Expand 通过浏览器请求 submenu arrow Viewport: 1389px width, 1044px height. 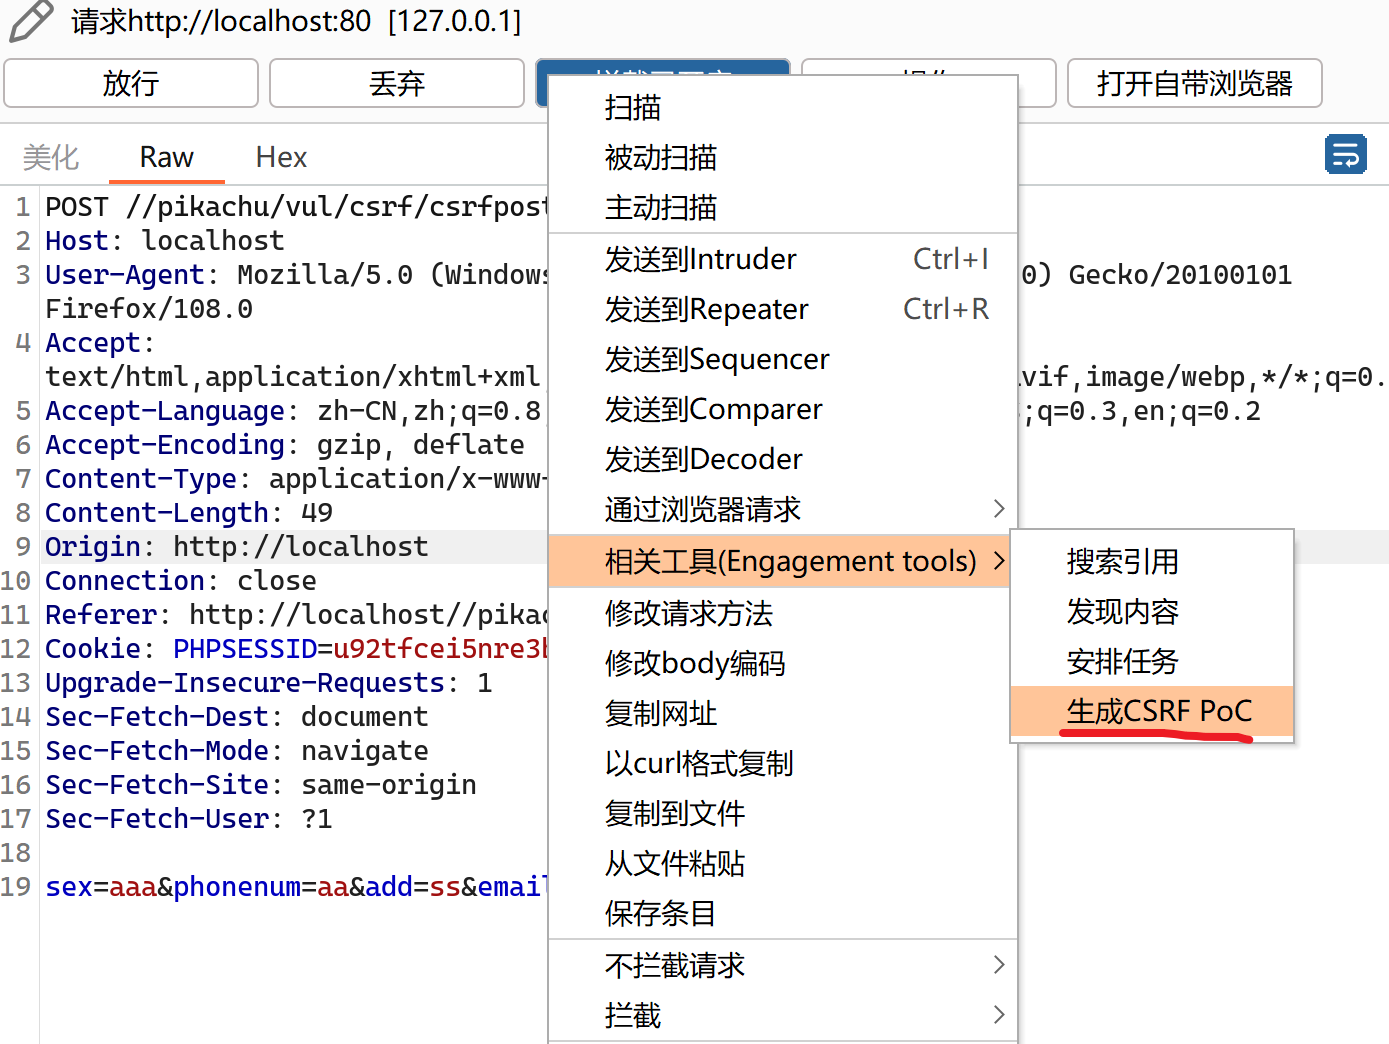pyautogui.click(x=998, y=509)
